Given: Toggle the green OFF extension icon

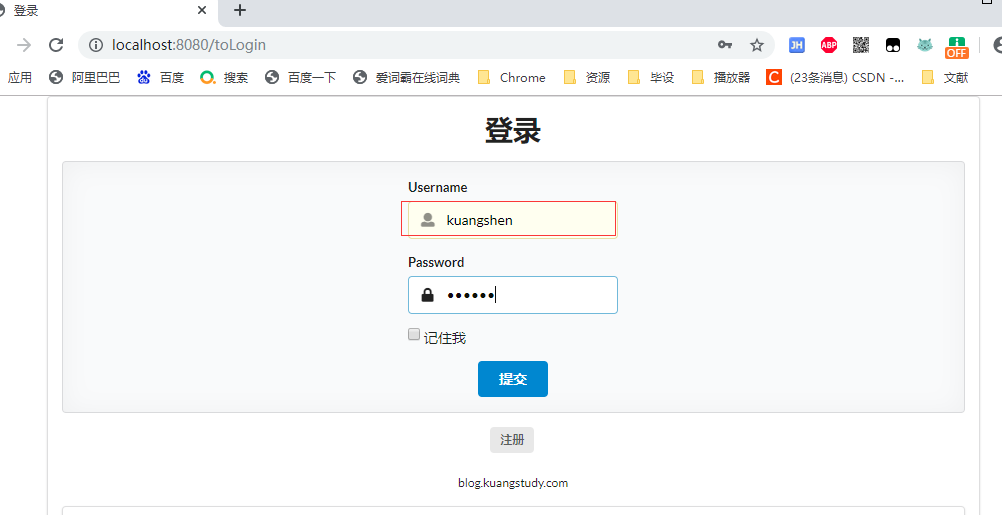Looking at the screenshot, I should click(x=957, y=46).
